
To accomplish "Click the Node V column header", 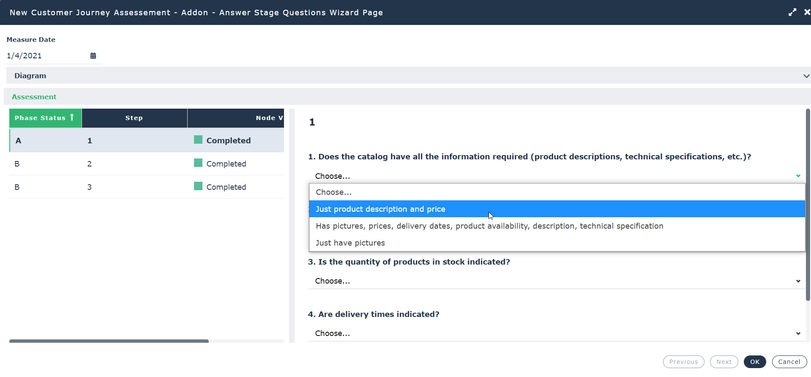I will point(236,118).
